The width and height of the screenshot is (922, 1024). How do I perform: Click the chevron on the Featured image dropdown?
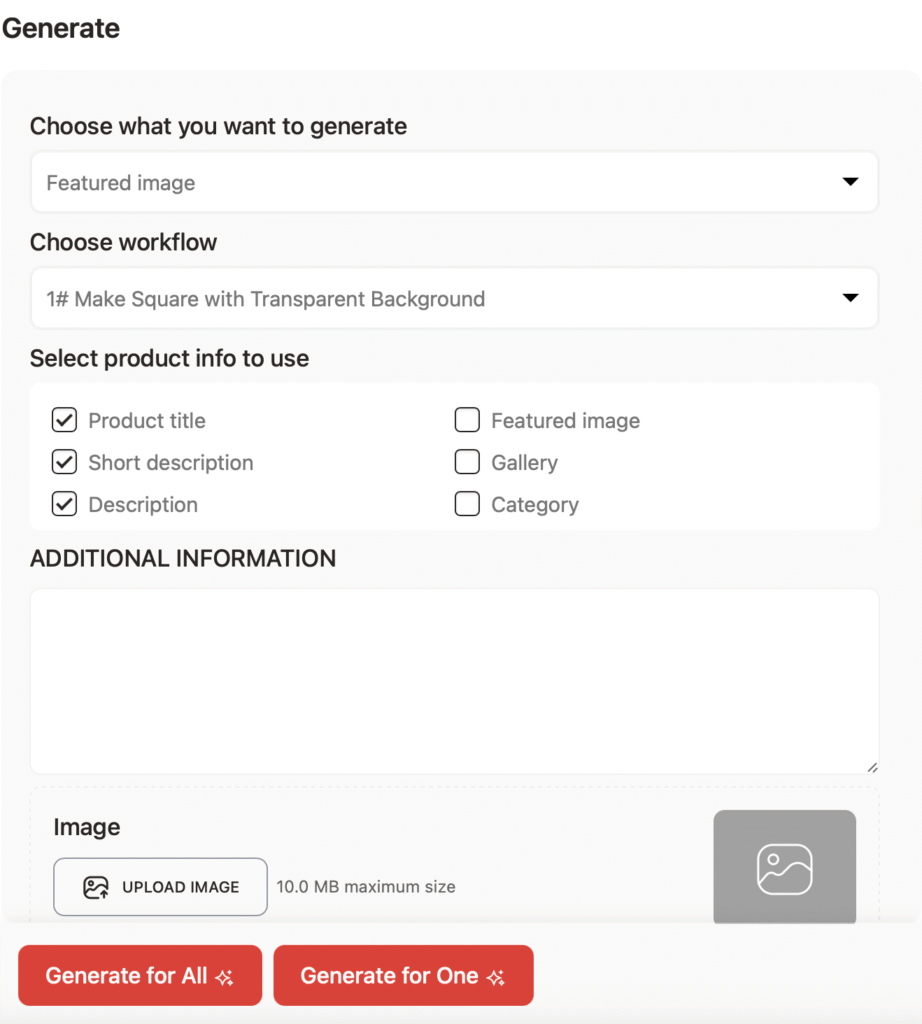point(851,182)
